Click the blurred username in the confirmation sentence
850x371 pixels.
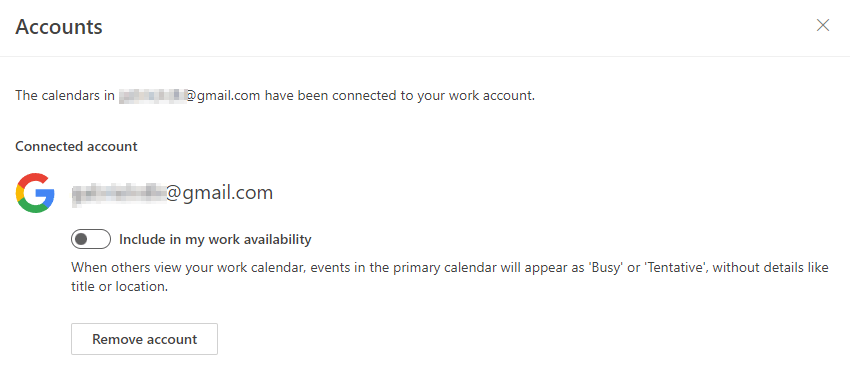[x=152, y=96]
